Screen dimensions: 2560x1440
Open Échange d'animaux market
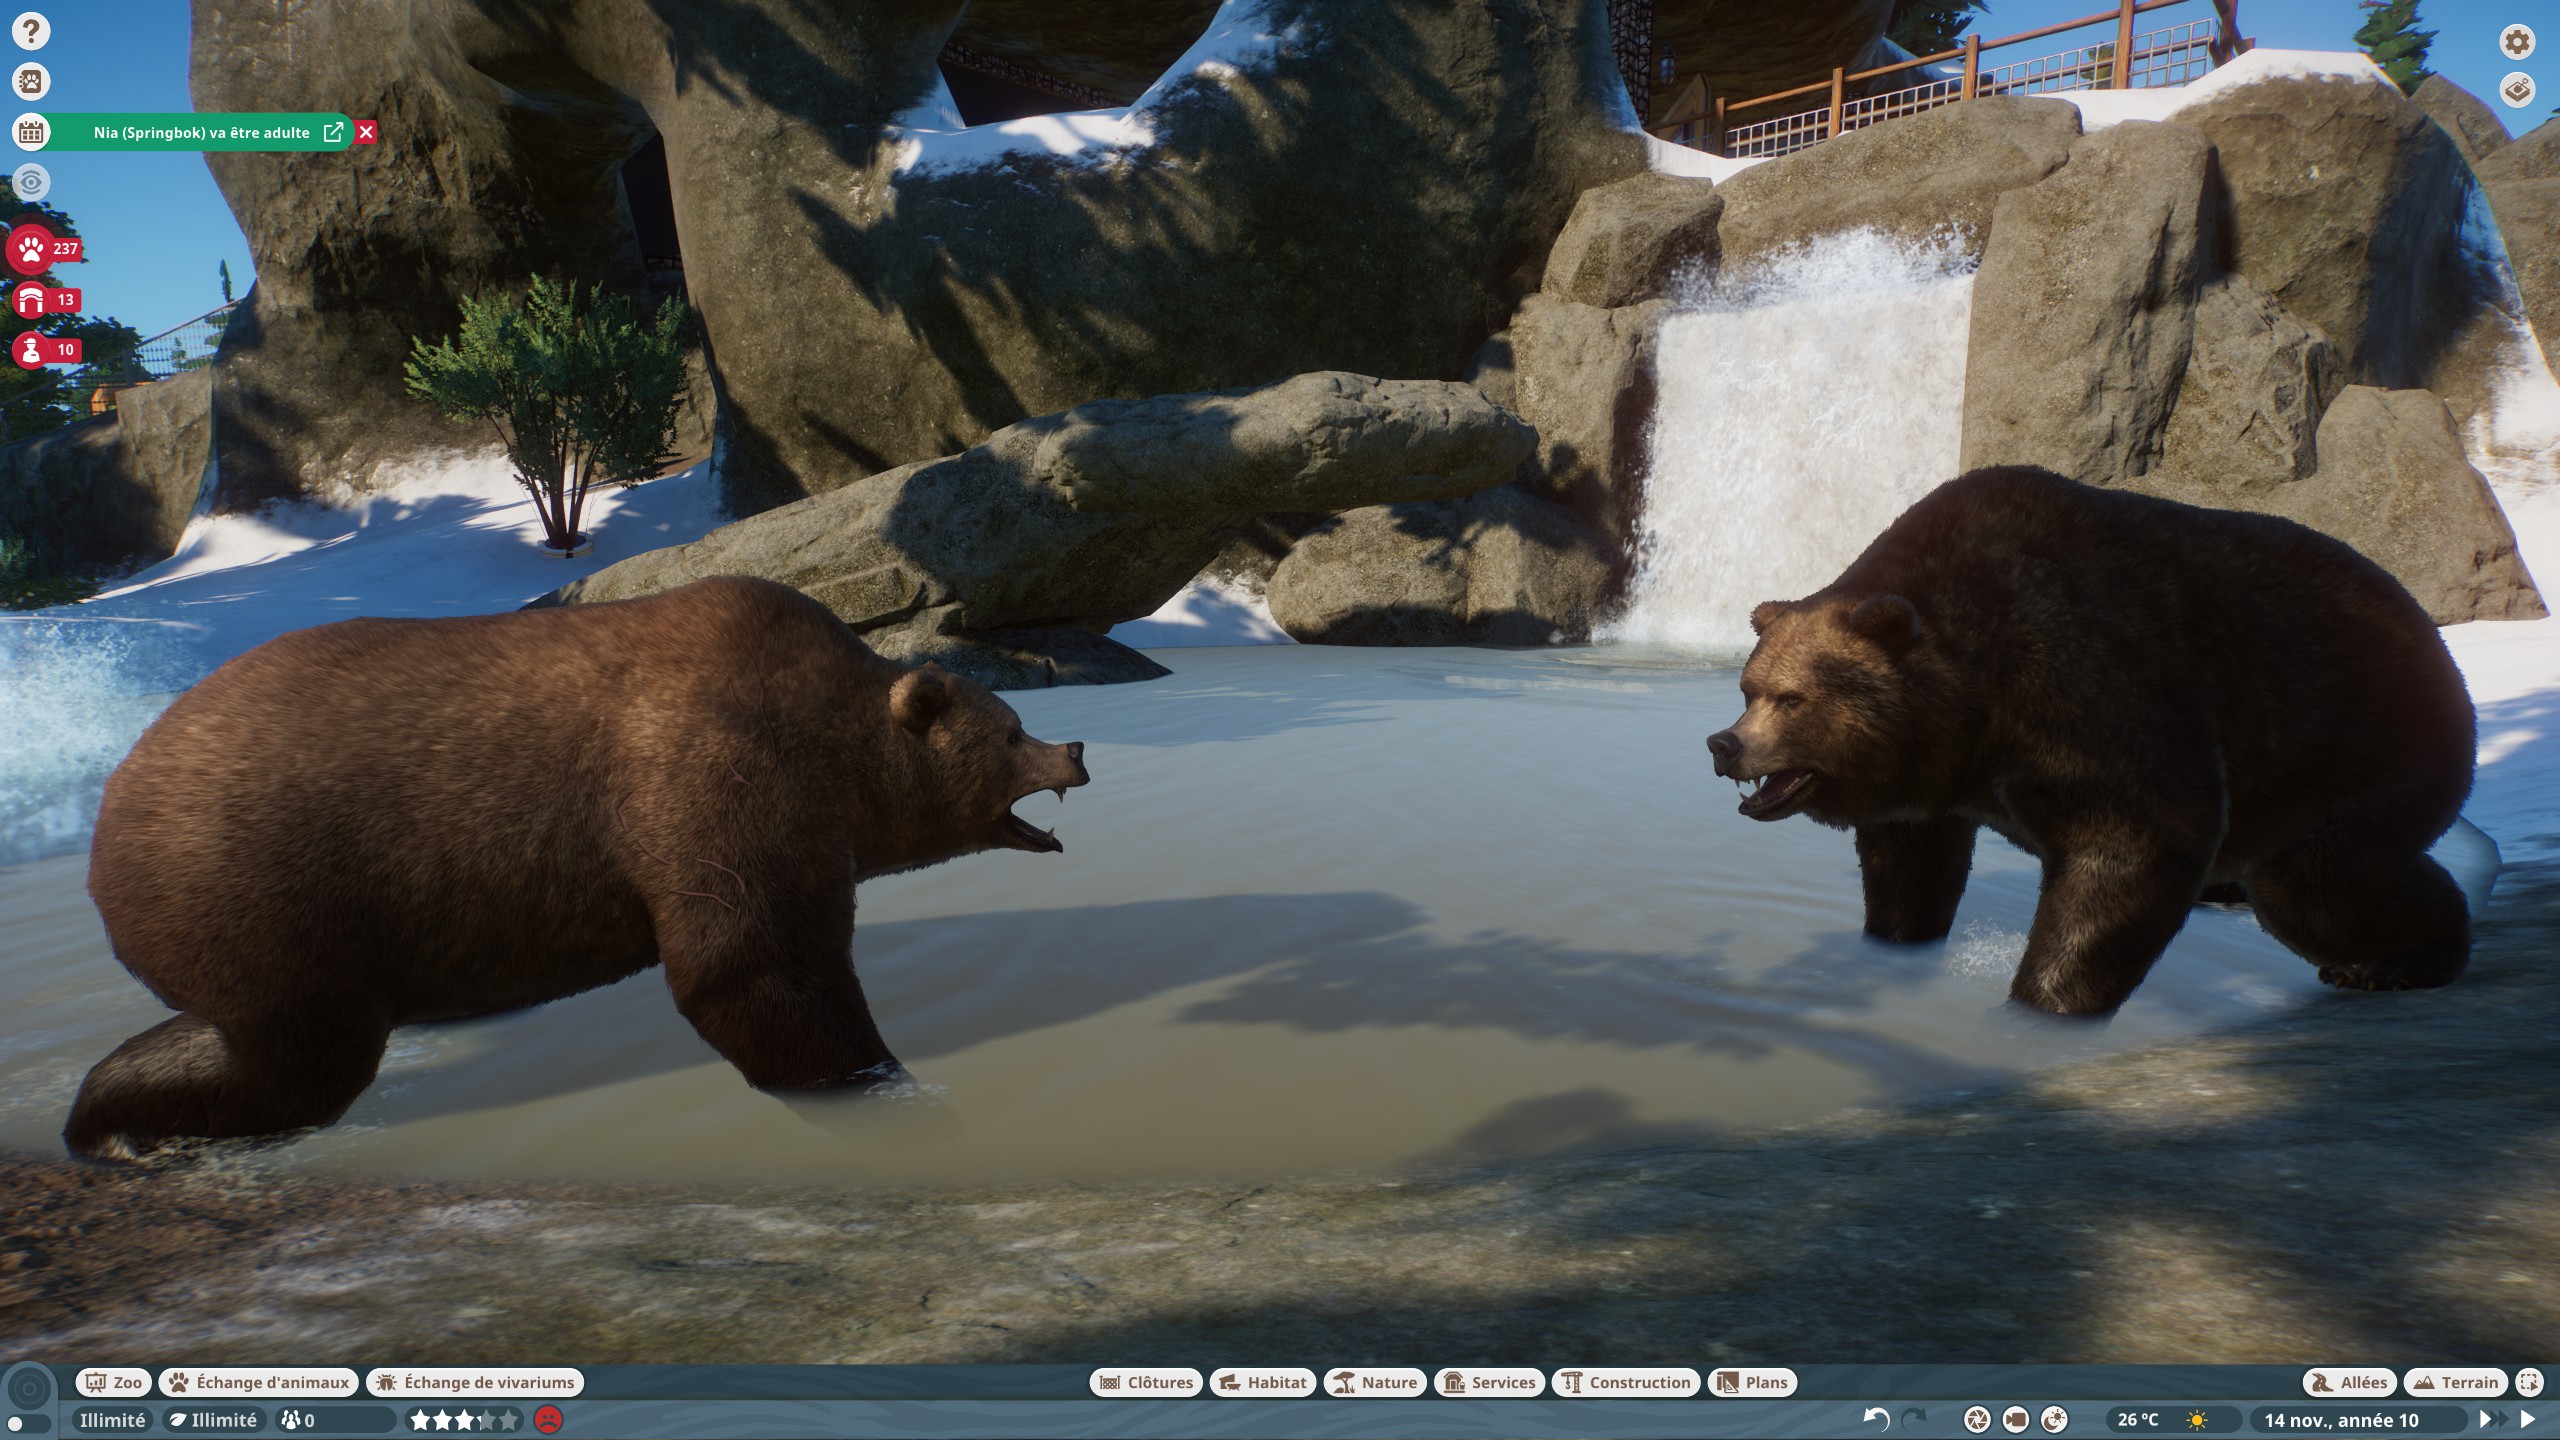[259, 1382]
